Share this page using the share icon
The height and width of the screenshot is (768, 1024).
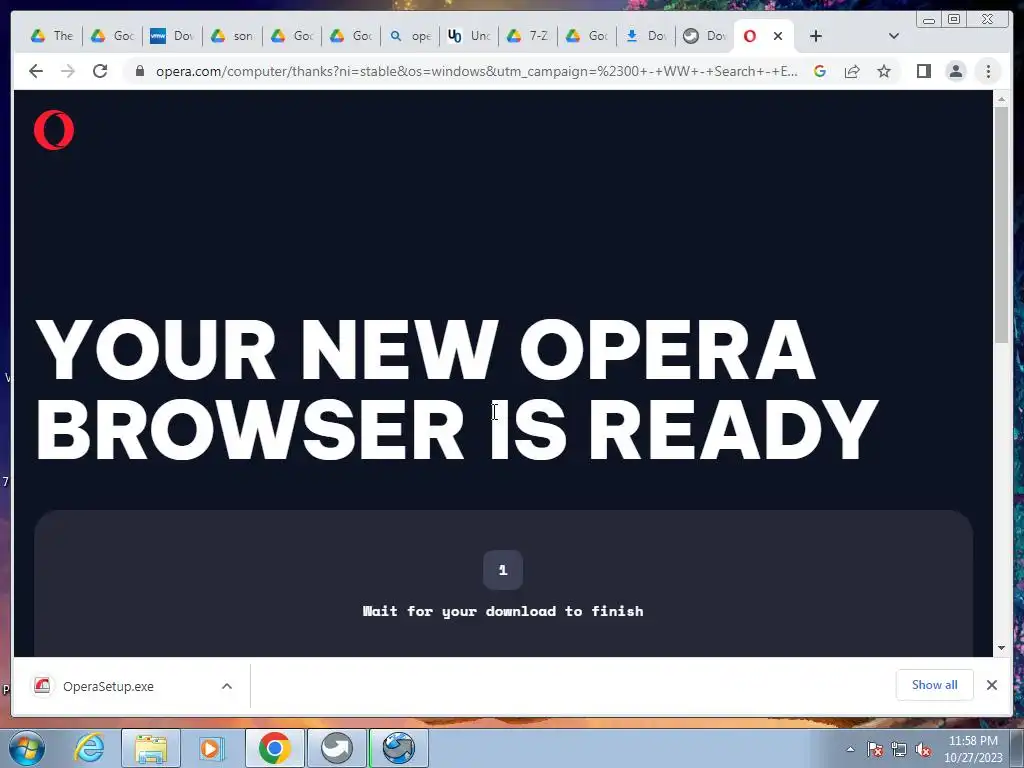[852, 71]
